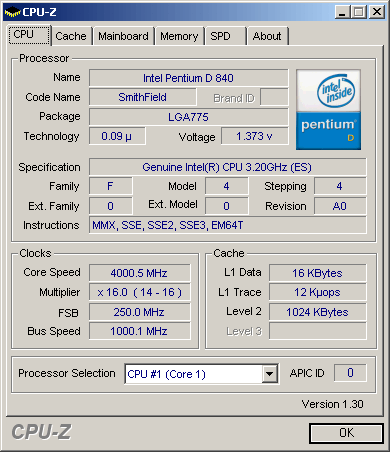Click the Core Speed value 4000.5 MHz
The height and width of the screenshot is (452, 390).
point(139,273)
